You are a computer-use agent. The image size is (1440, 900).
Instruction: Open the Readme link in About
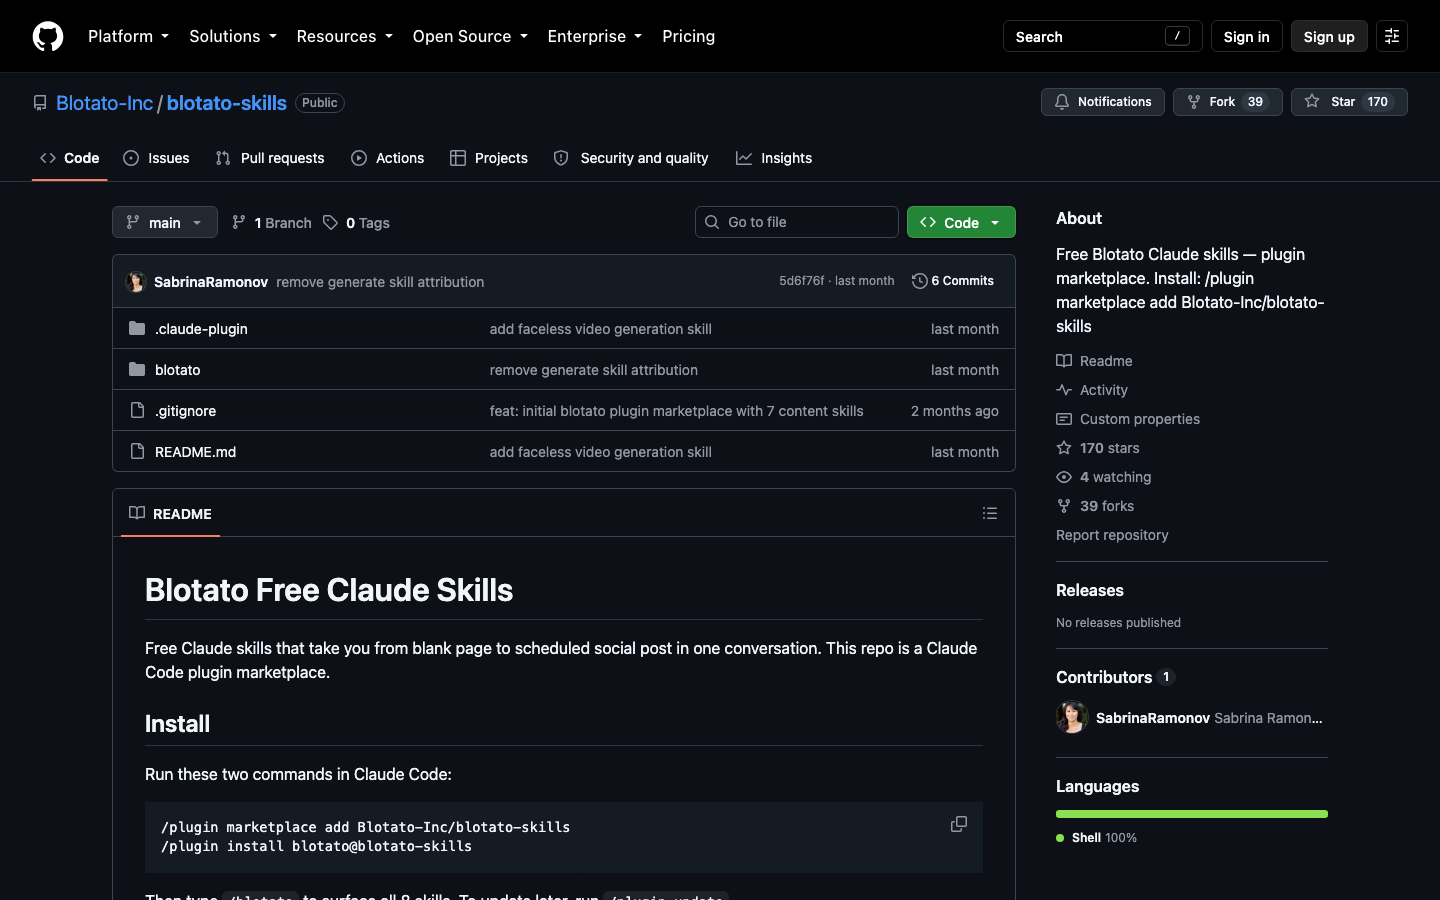pos(1094,361)
